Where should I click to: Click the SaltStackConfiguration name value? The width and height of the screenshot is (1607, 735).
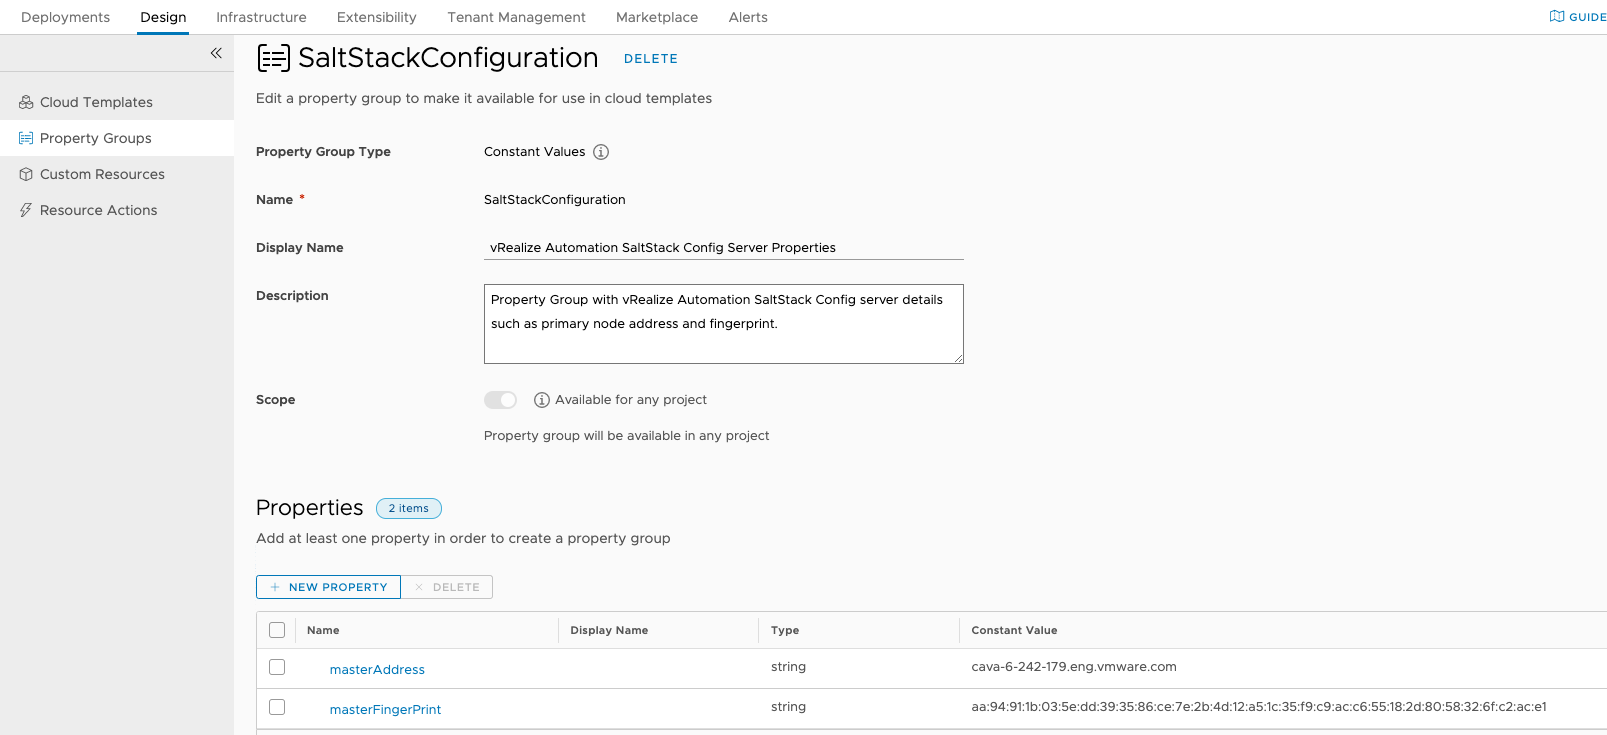coord(555,200)
